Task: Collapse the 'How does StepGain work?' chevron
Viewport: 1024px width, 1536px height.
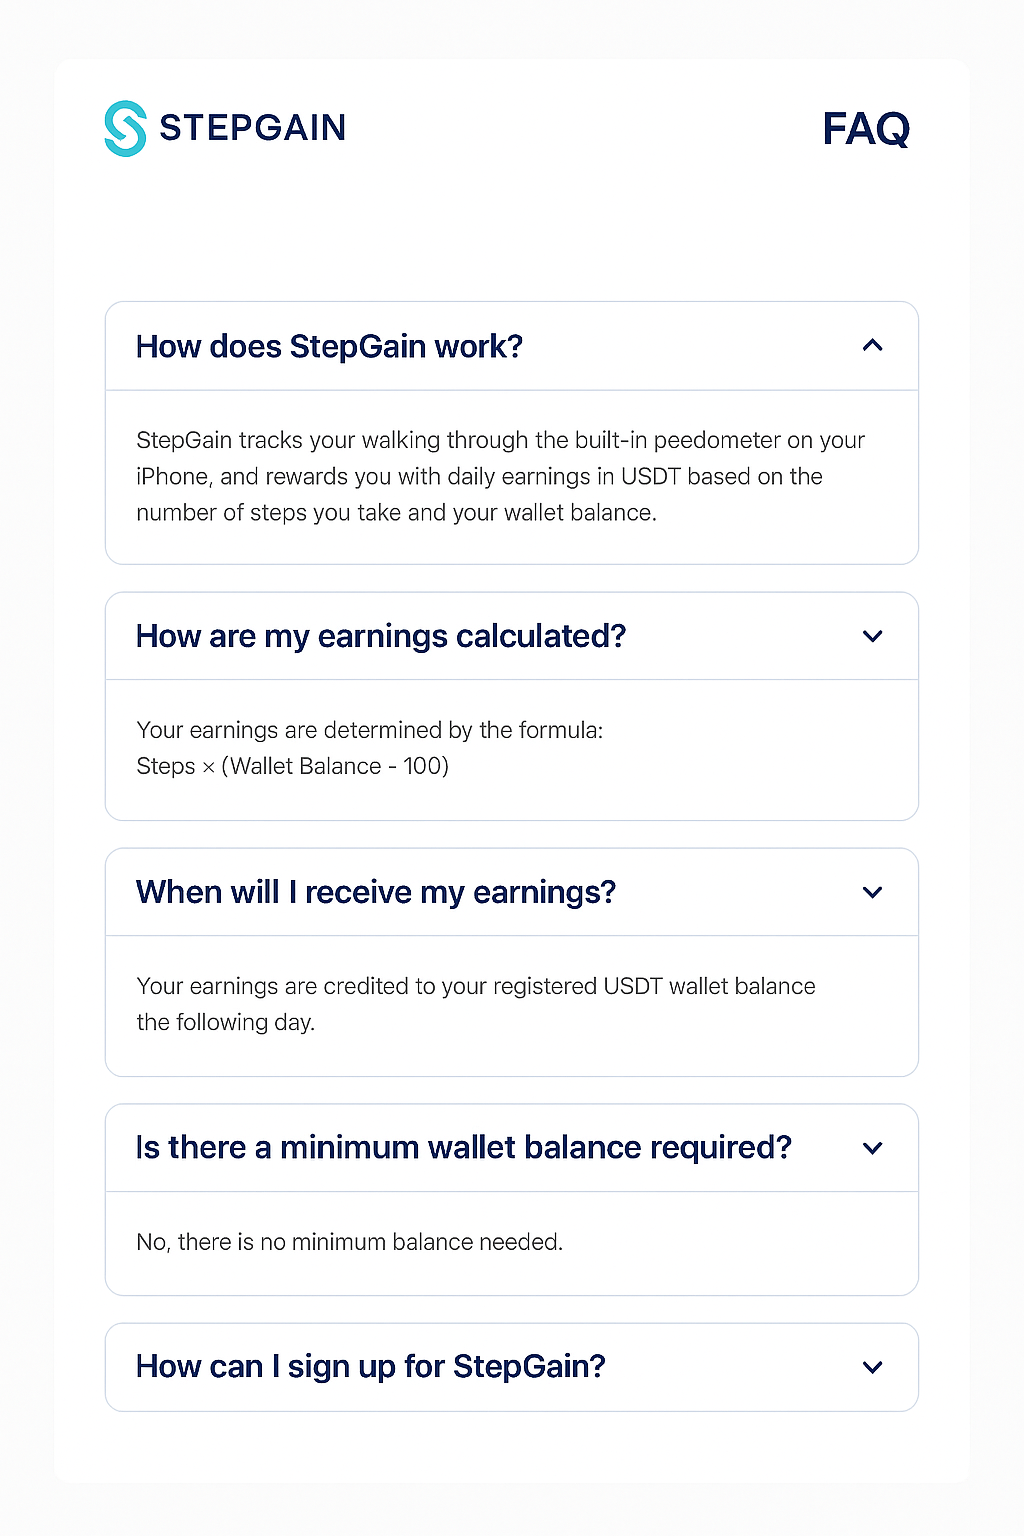Action: [x=872, y=346]
